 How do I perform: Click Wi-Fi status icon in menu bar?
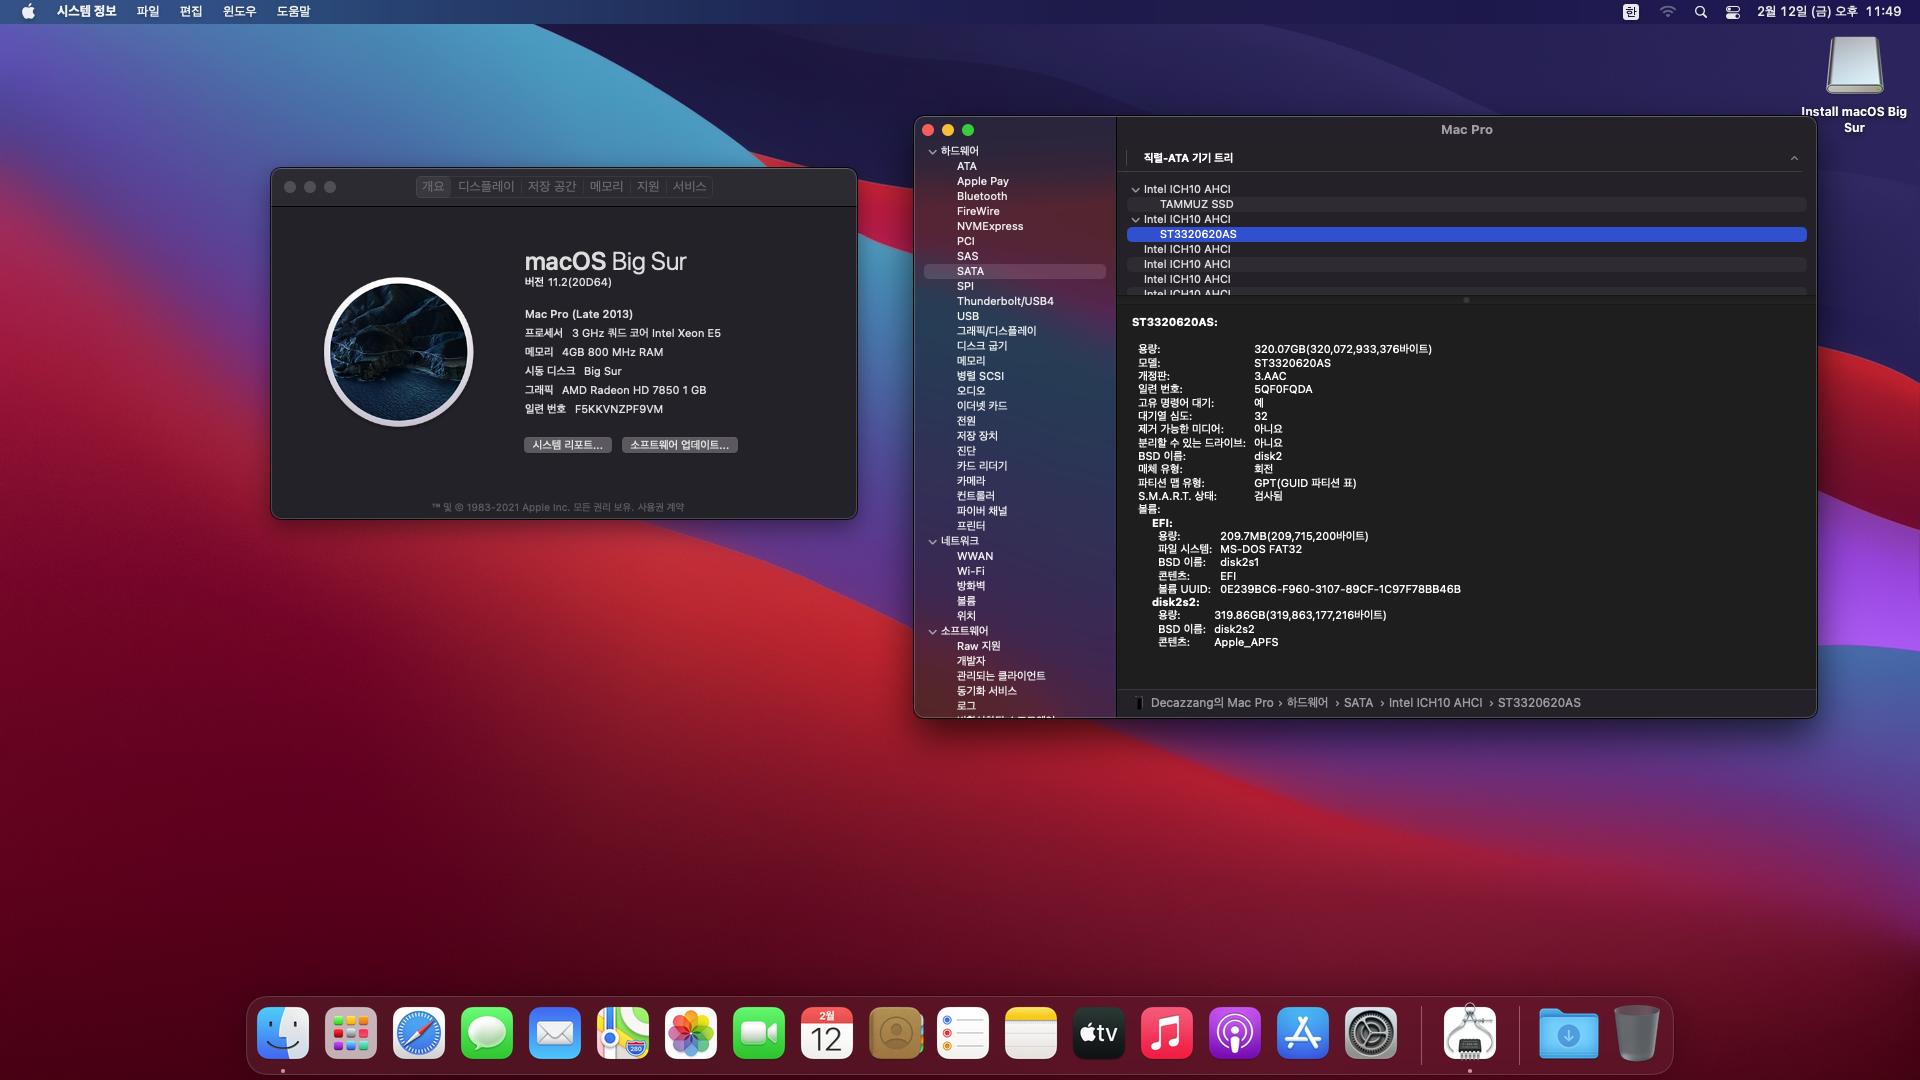tap(1667, 12)
